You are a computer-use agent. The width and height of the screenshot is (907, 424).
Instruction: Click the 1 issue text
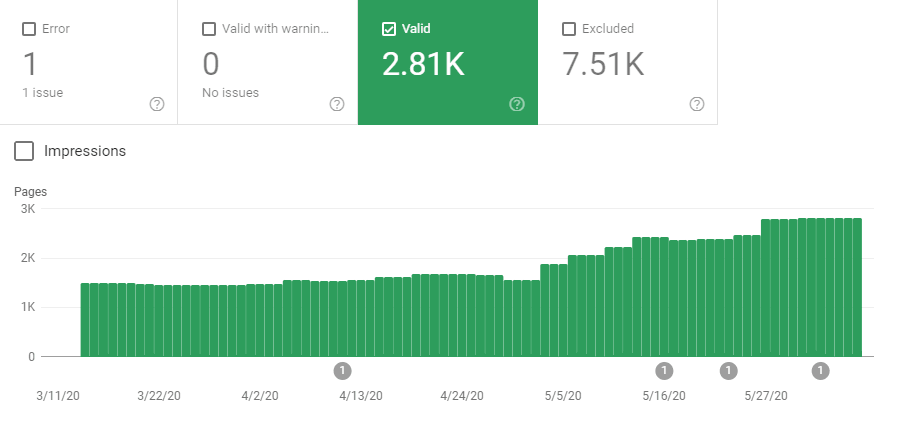click(x=43, y=93)
